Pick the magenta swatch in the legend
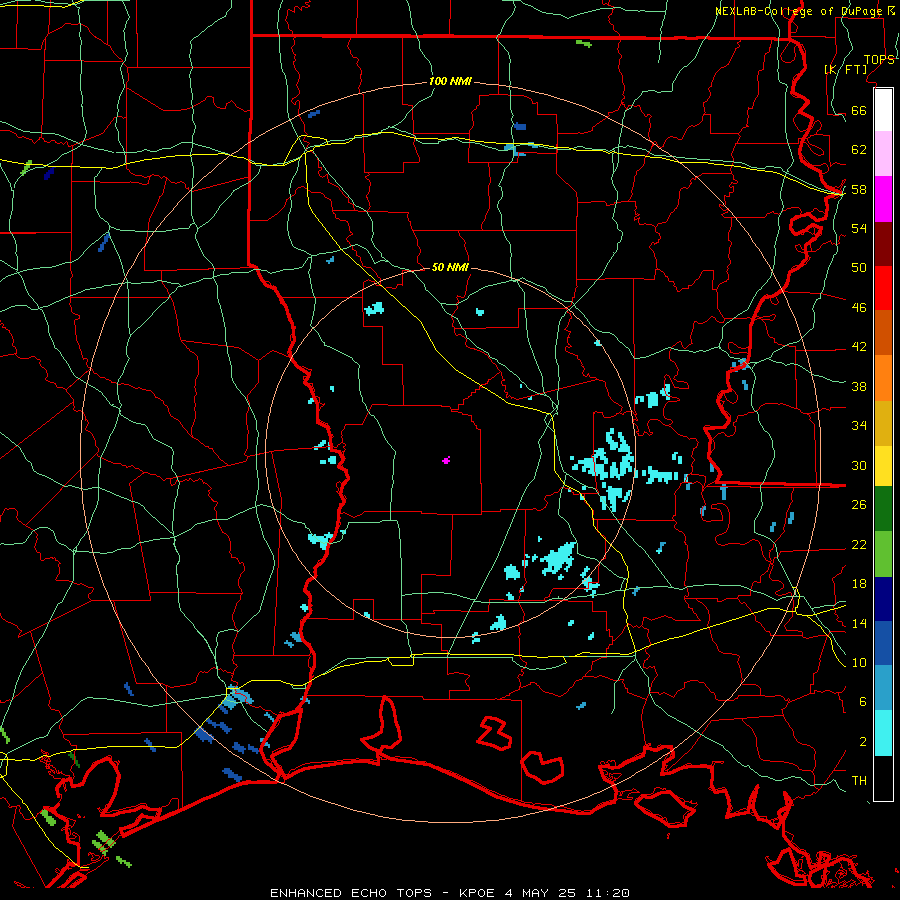 883,199
